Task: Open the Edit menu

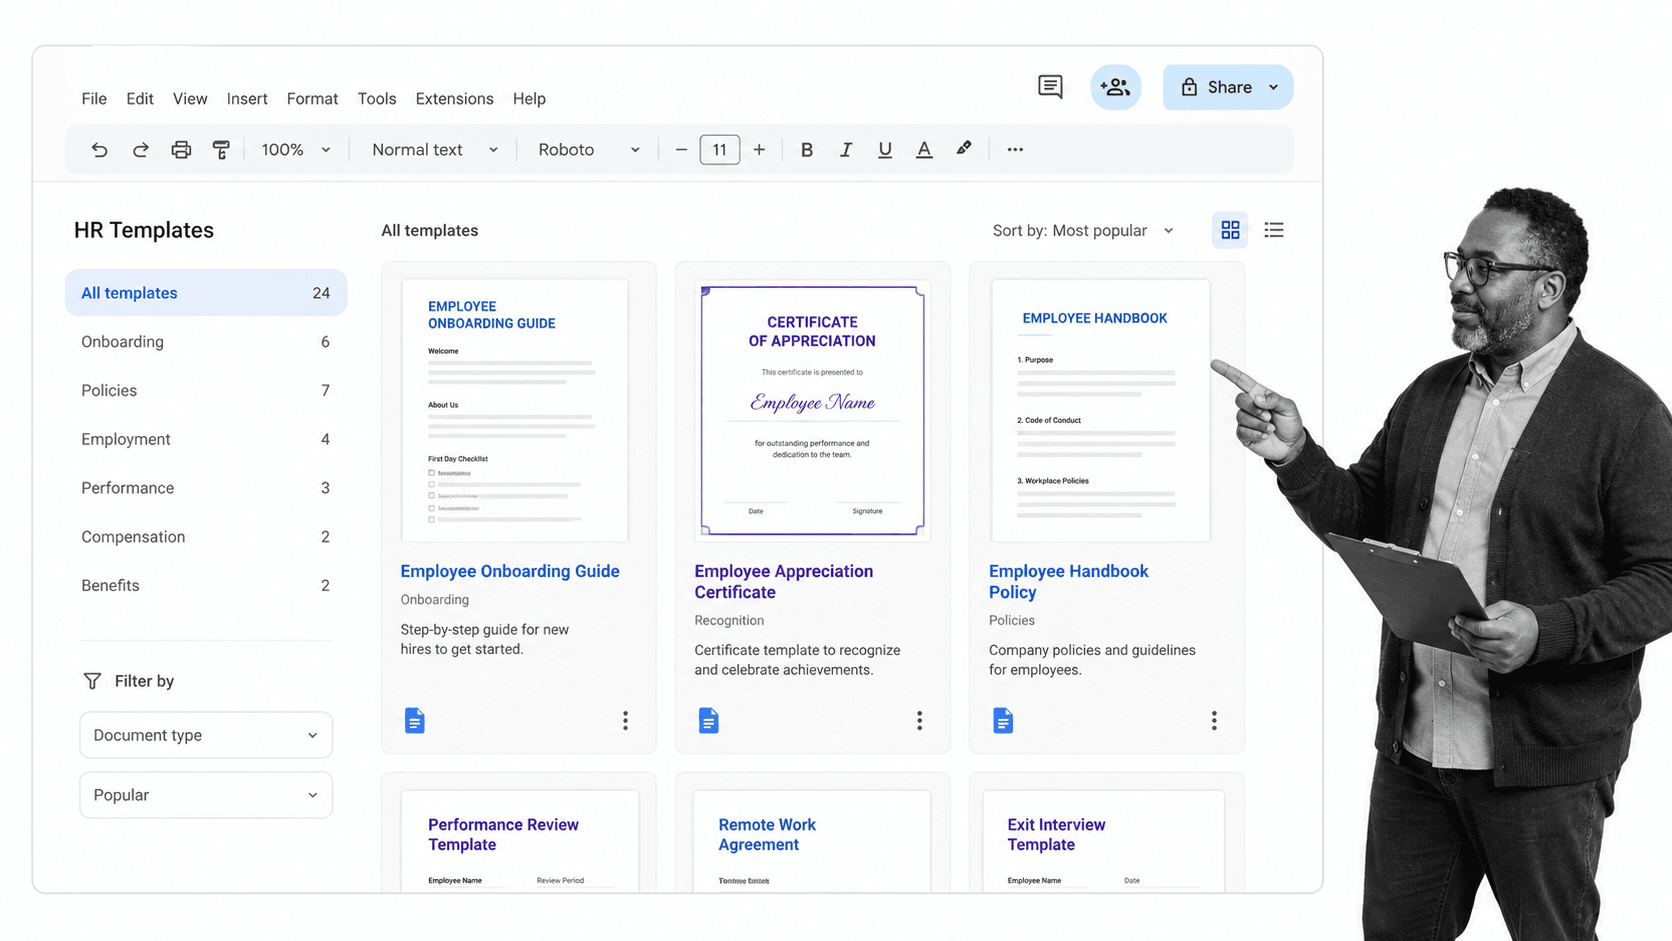Action: [140, 99]
